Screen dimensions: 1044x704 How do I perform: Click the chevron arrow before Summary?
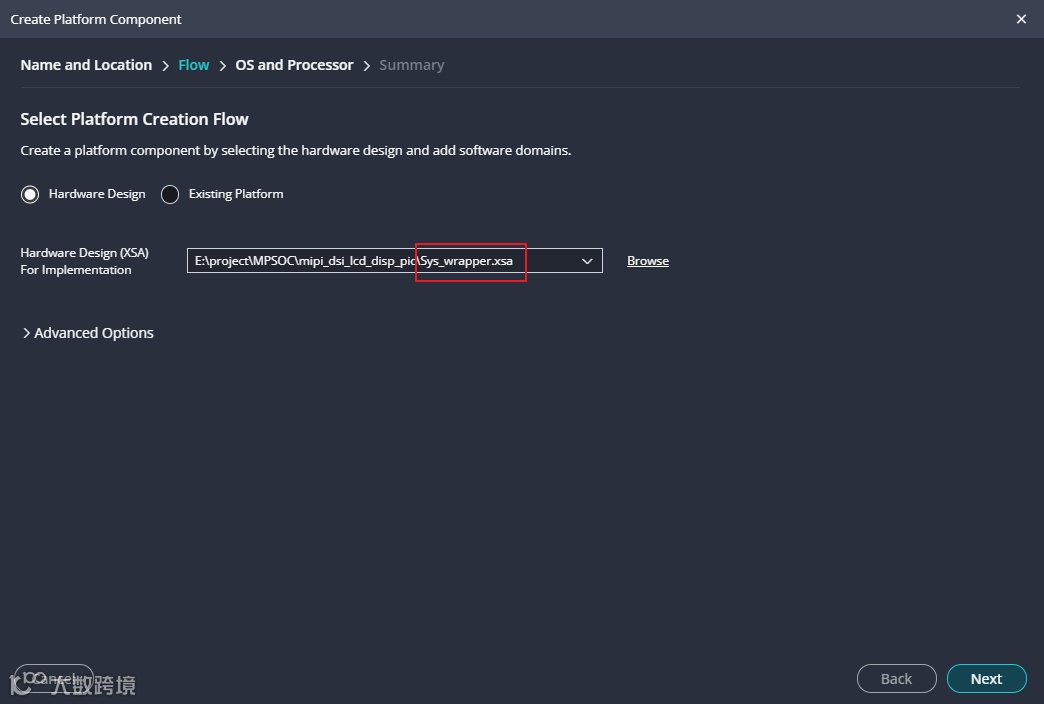pyautogui.click(x=367, y=66)
